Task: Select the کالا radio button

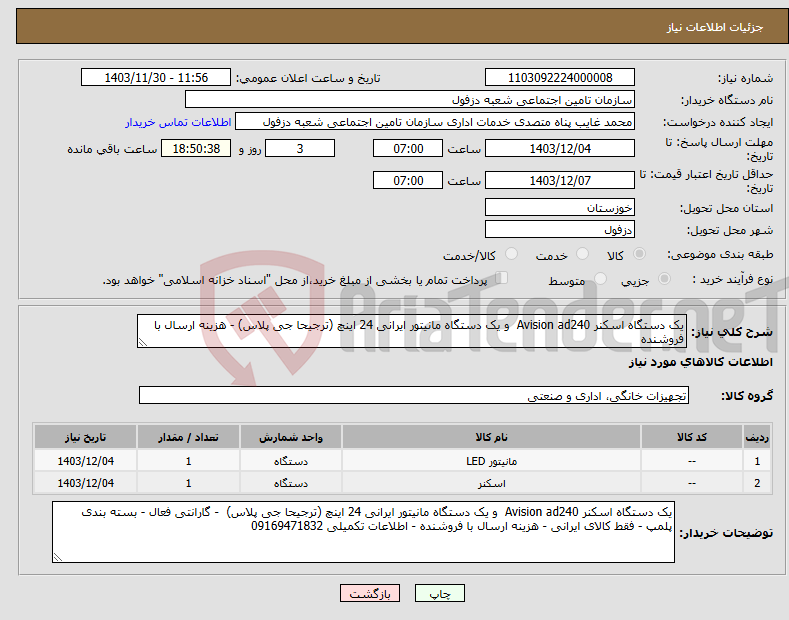Action: (x=639, y=254)
